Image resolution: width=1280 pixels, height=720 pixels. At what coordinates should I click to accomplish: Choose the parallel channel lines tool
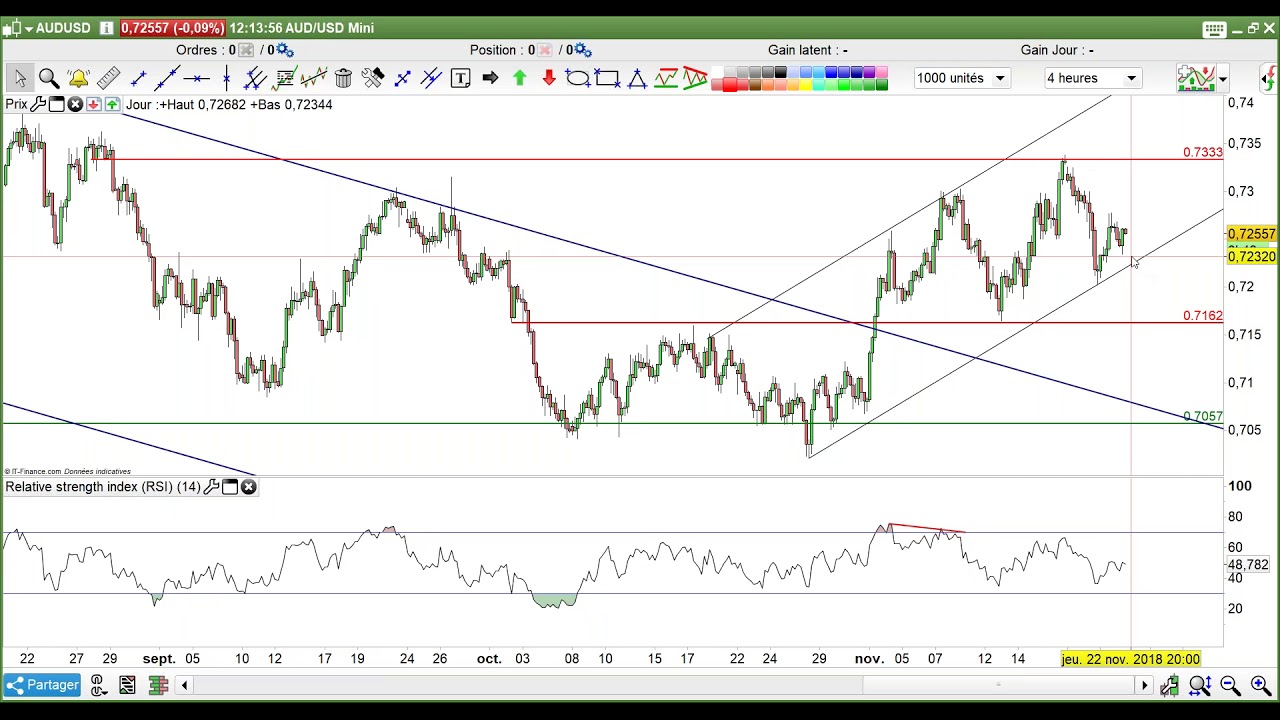[255, 78]
